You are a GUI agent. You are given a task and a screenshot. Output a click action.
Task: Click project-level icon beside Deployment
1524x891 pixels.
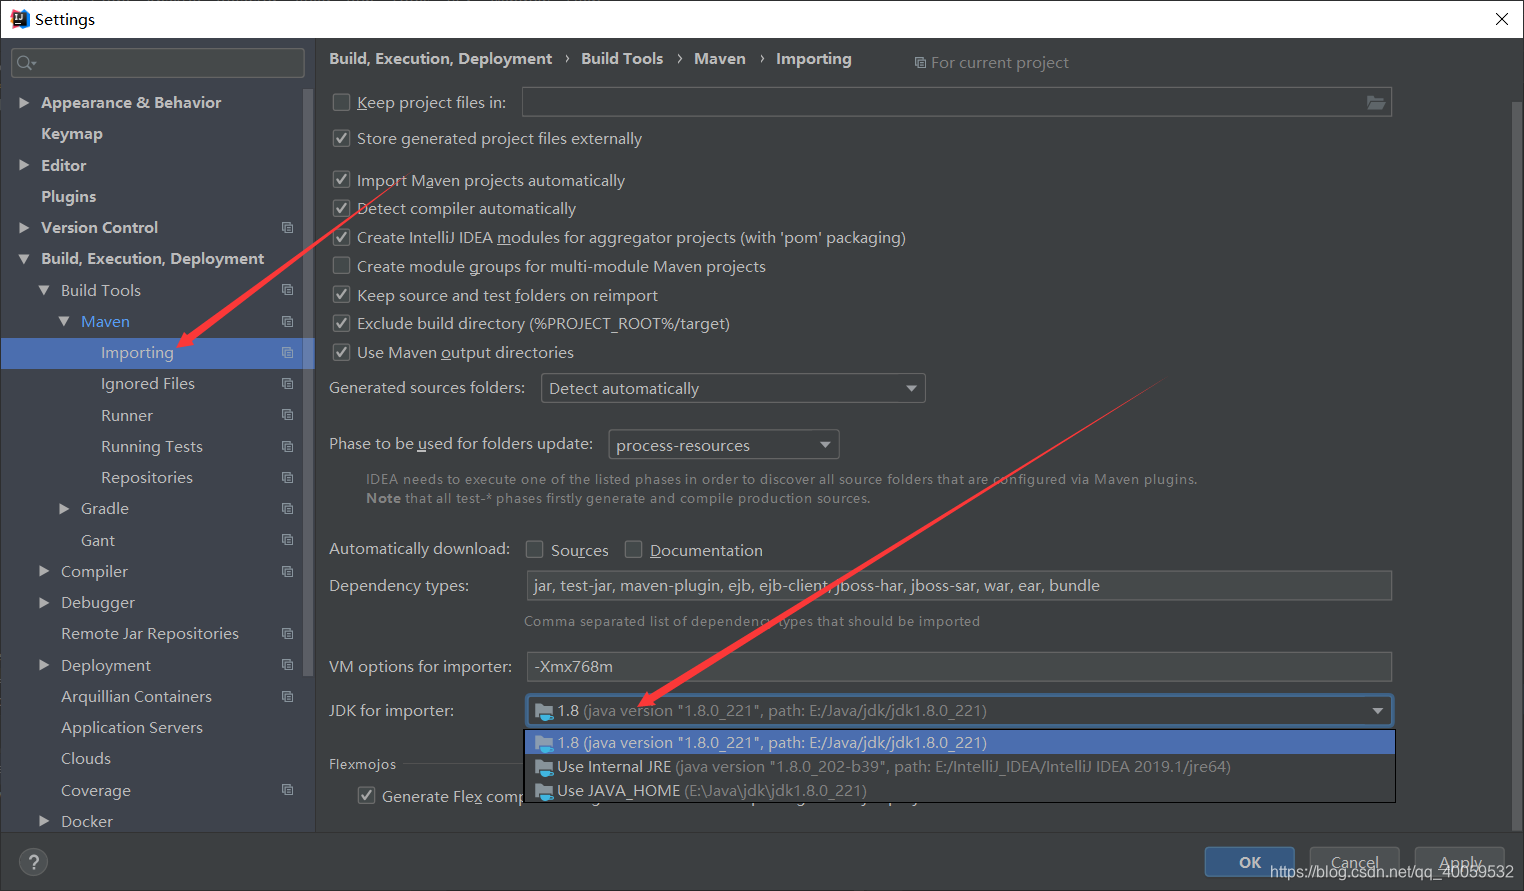[287, 665]
